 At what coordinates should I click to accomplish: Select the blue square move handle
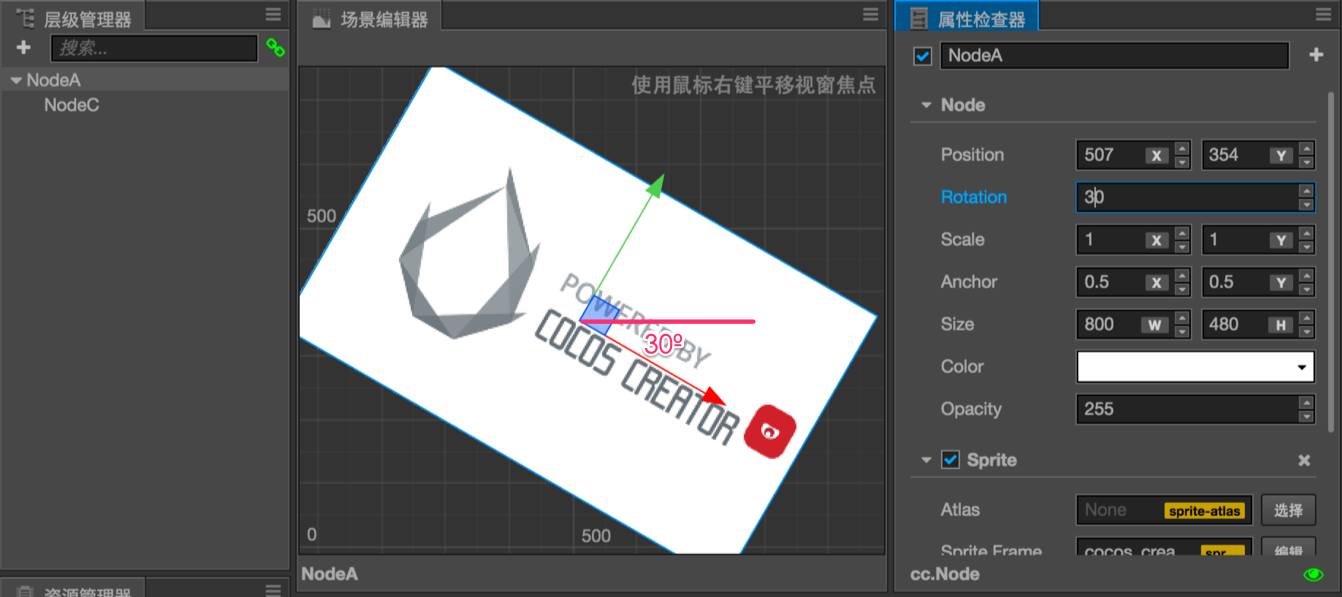[x=598, y=314]
